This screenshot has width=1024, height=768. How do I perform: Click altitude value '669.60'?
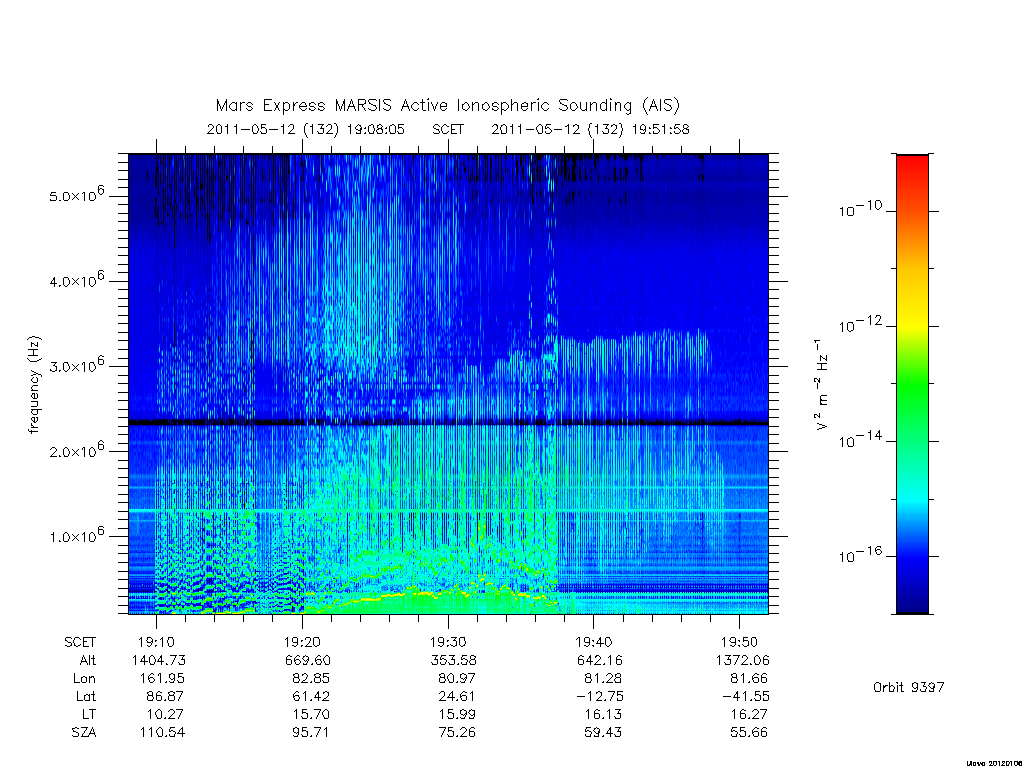[308, 660]
